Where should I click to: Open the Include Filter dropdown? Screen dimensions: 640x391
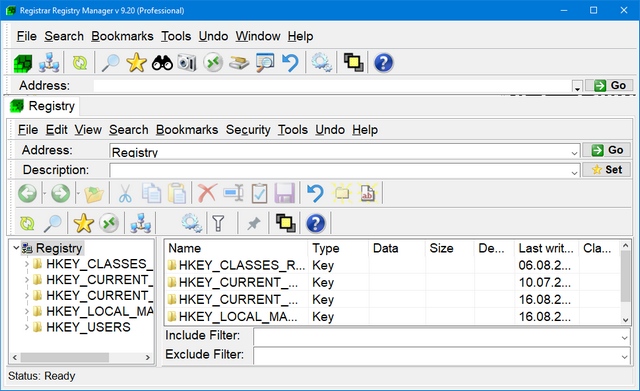pos(624,338)
